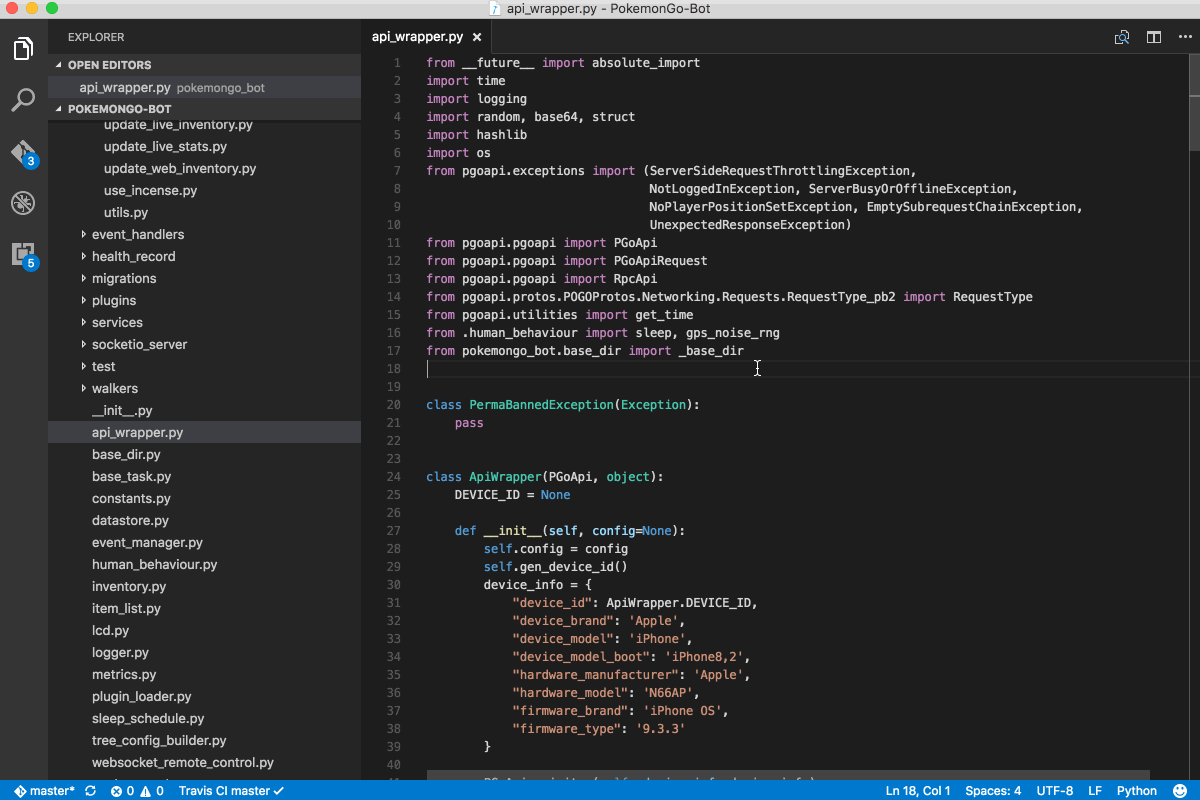Click the feedback smiley icon in status bar

pyautogui.click(x=1180, y=790)
